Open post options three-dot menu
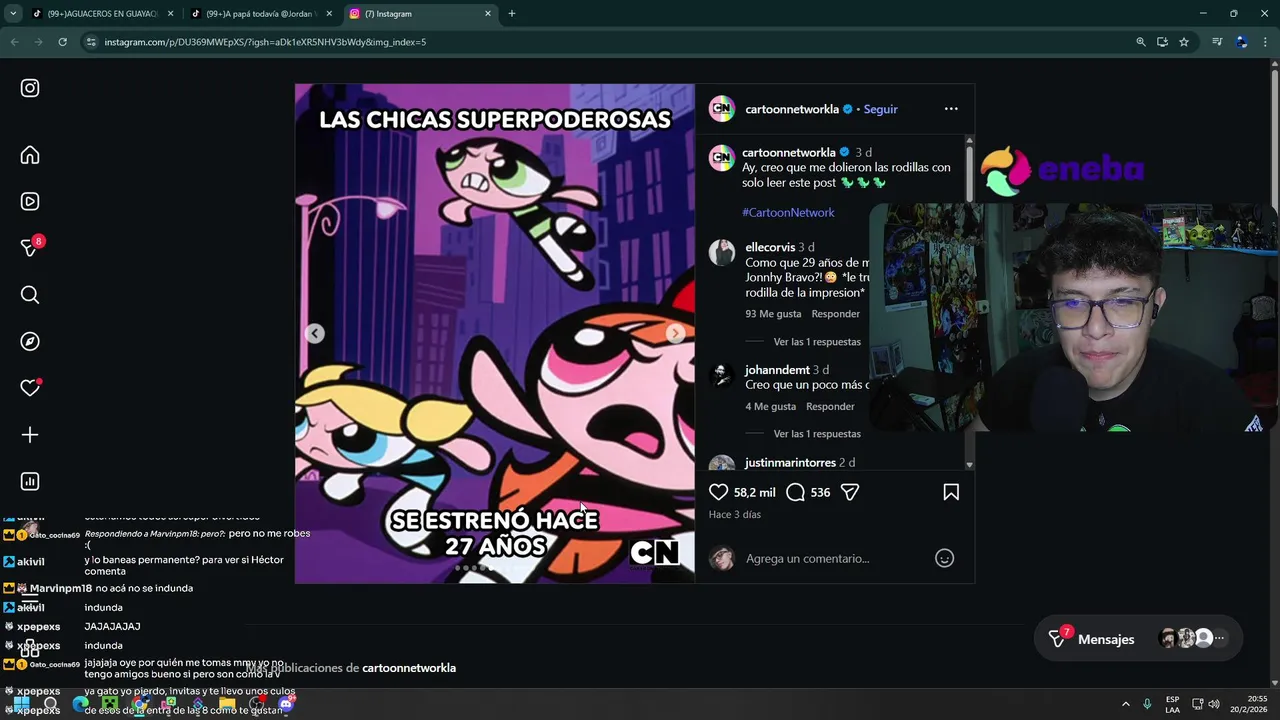 pos(951,109)
